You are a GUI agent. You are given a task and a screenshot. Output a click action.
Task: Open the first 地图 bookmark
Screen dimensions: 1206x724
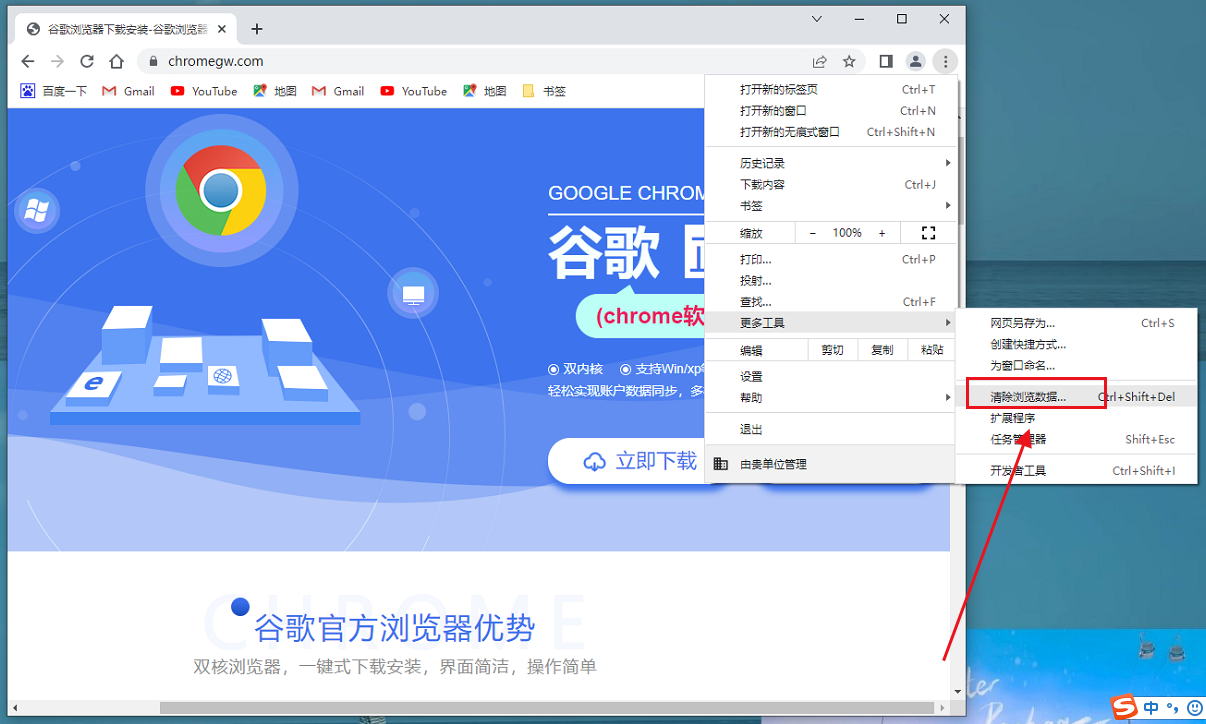tap(275, 91)
